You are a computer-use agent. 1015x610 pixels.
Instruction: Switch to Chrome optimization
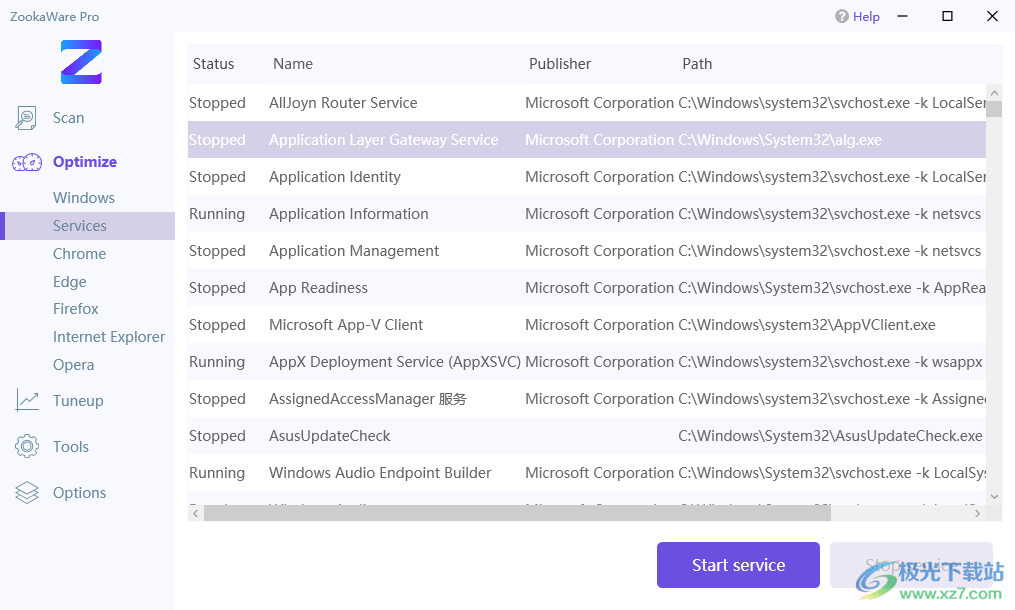(x=79, y=254)
